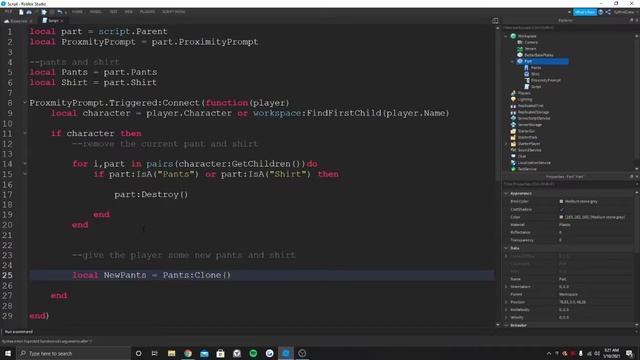Select the Camera object in Explorer
This screenshot has height=360, width=640.
[x=531, y=42]
